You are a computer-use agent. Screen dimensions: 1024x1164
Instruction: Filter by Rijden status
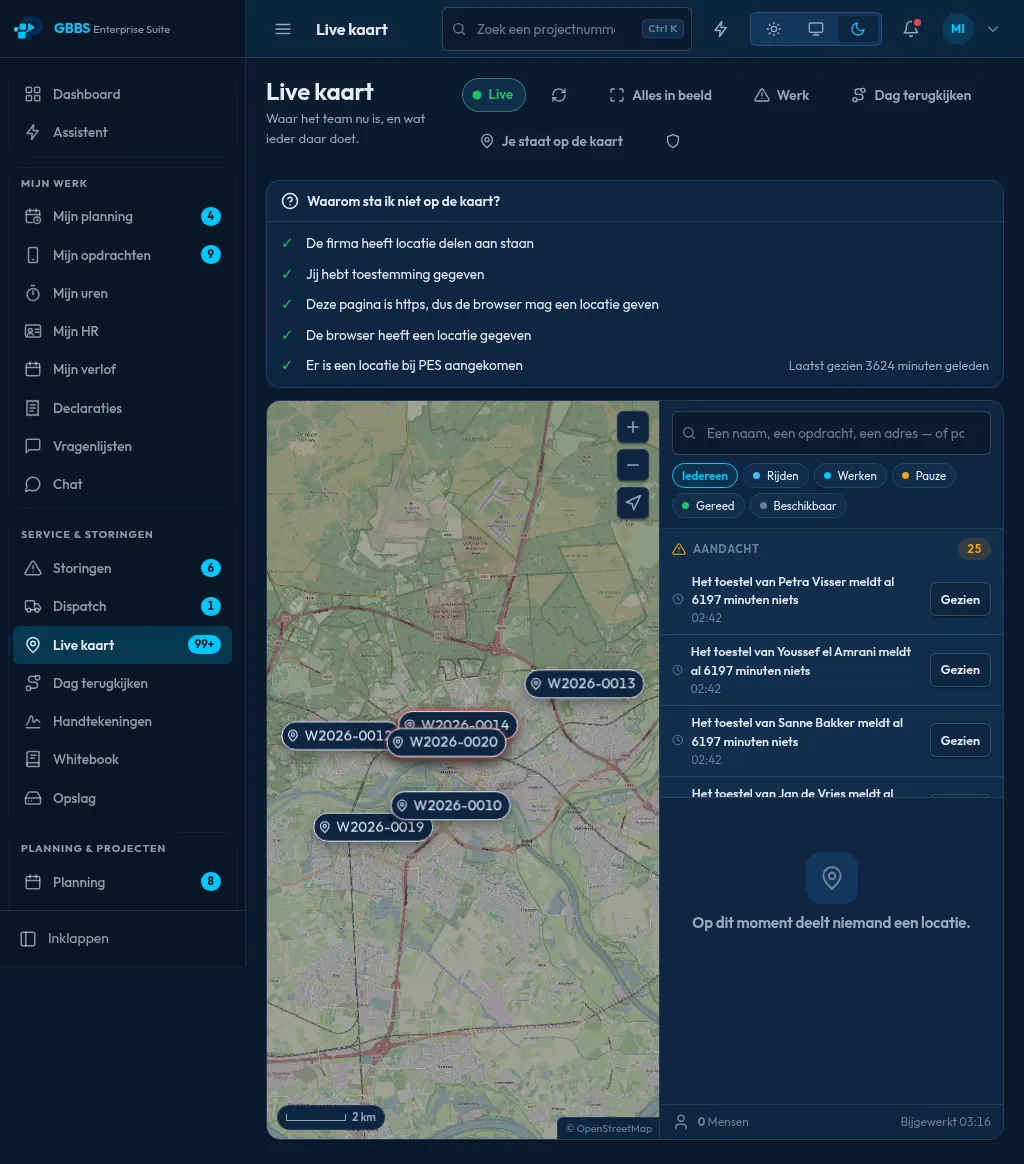click(x=775, y=476)
